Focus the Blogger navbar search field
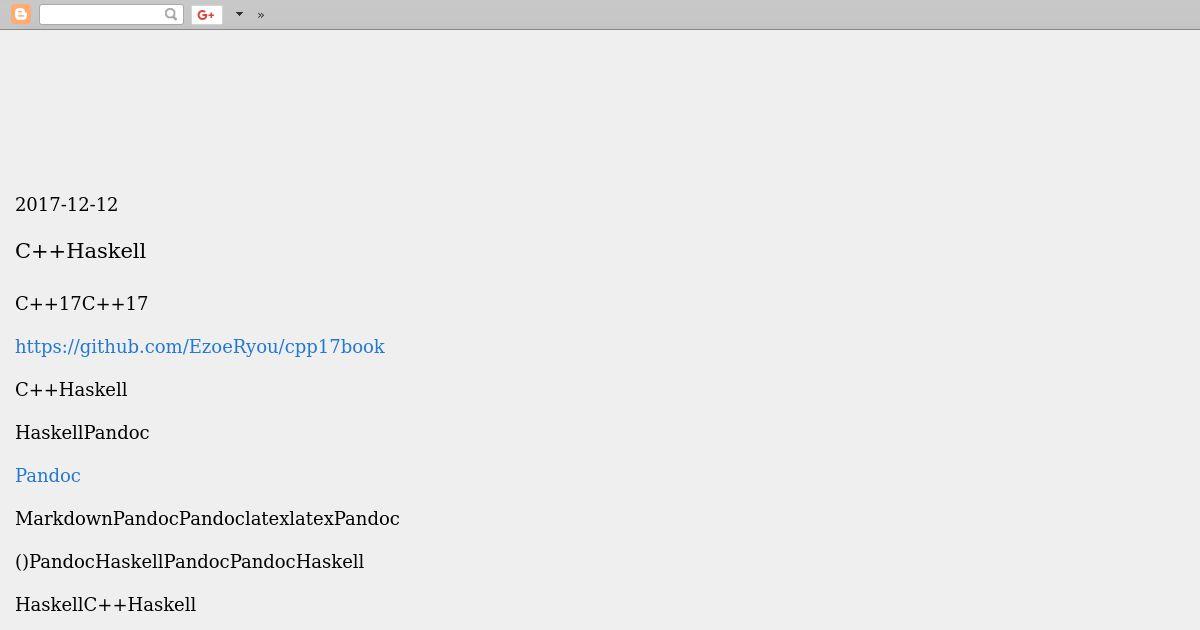 (111, 14)
